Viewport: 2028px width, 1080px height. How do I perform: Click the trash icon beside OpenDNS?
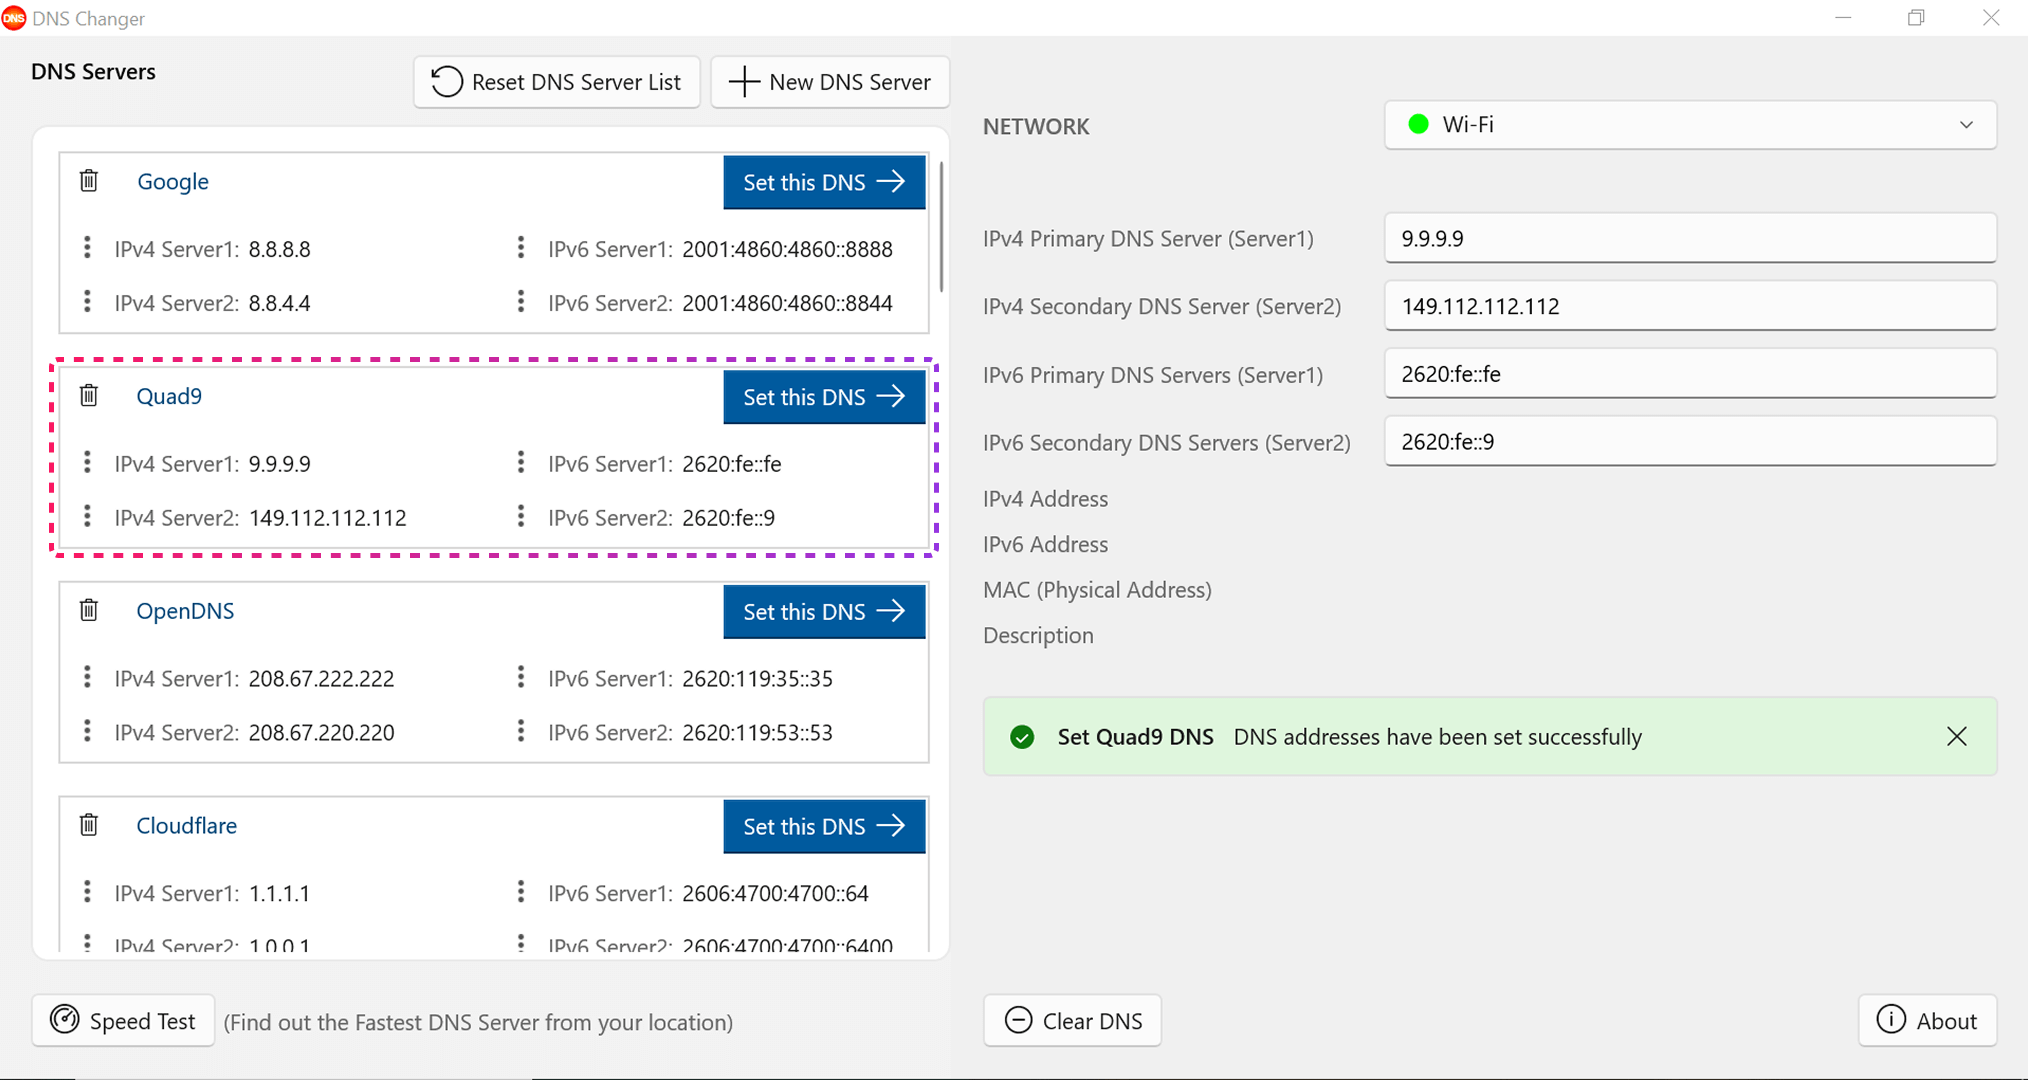(x=89, y=610)
